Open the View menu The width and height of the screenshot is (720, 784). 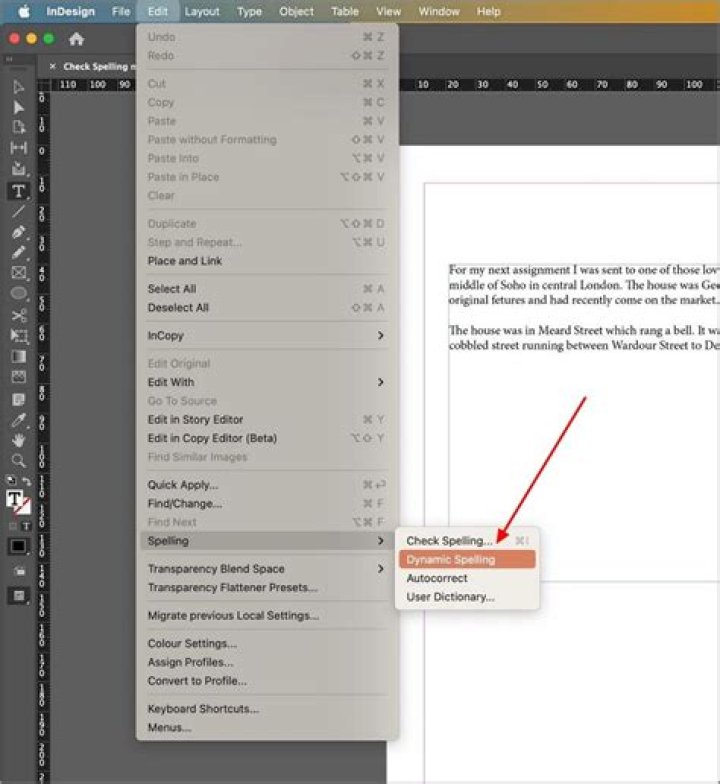tap(388, 11)
